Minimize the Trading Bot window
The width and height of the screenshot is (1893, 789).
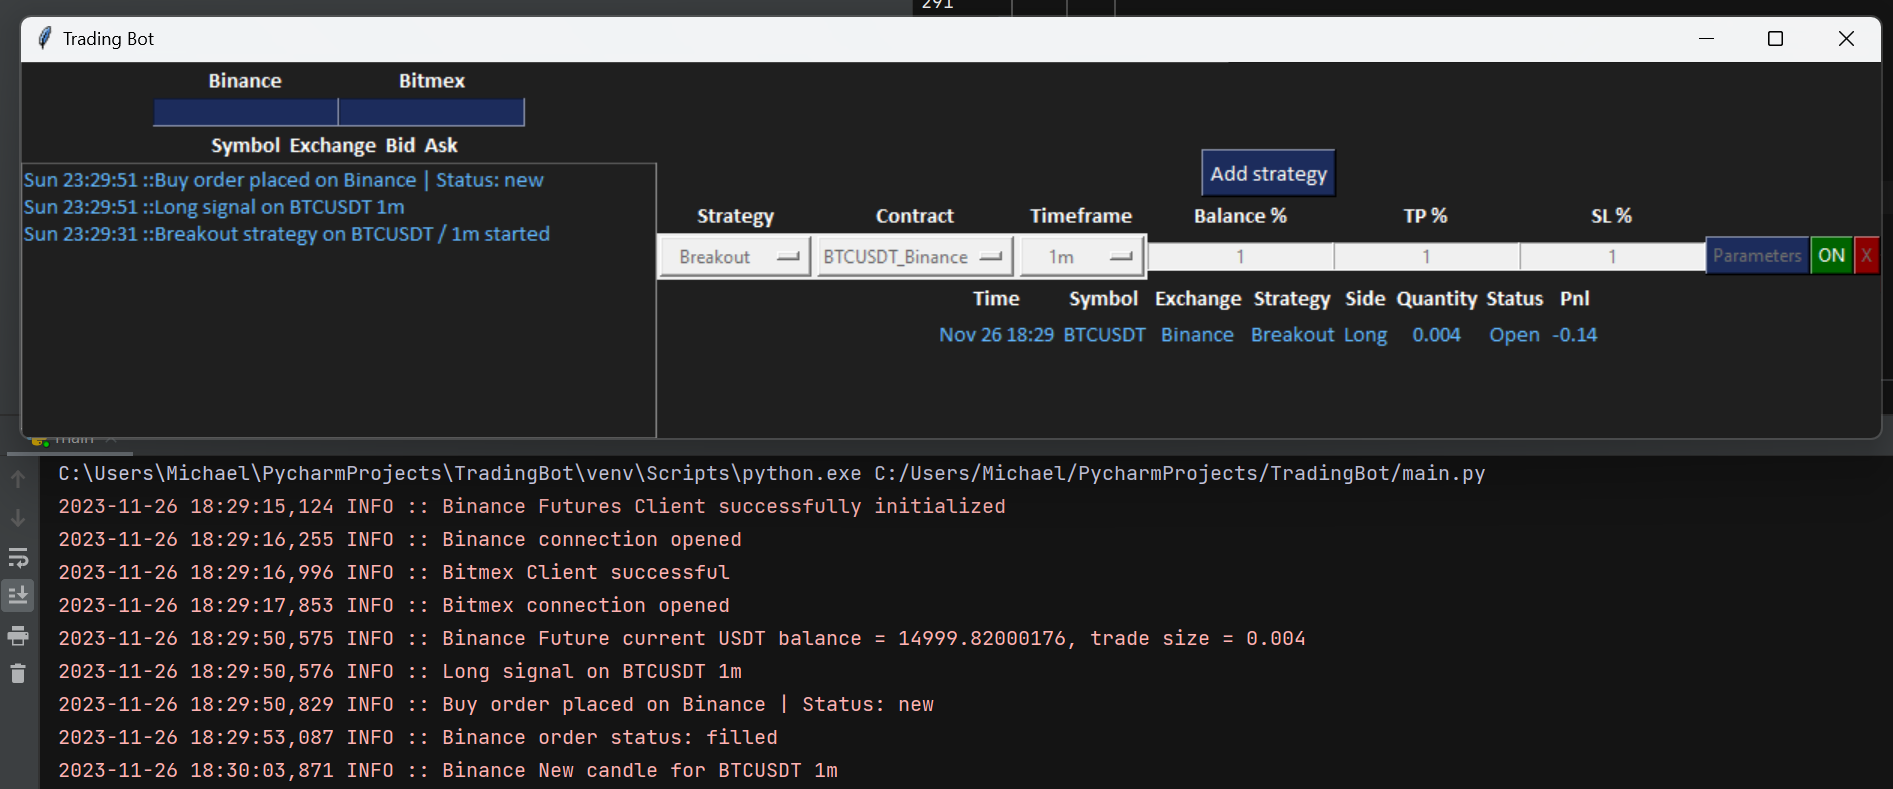1707,38
